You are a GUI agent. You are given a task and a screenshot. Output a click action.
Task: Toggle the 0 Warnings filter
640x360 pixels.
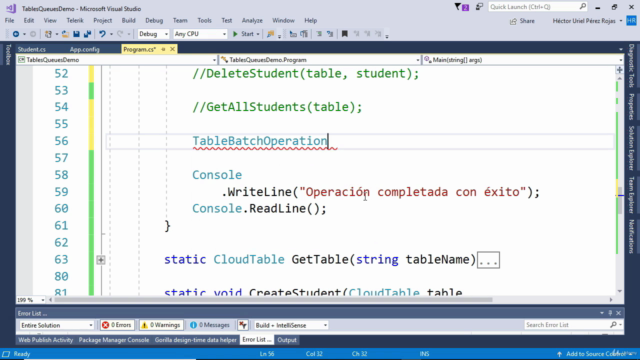click(161, 325)
